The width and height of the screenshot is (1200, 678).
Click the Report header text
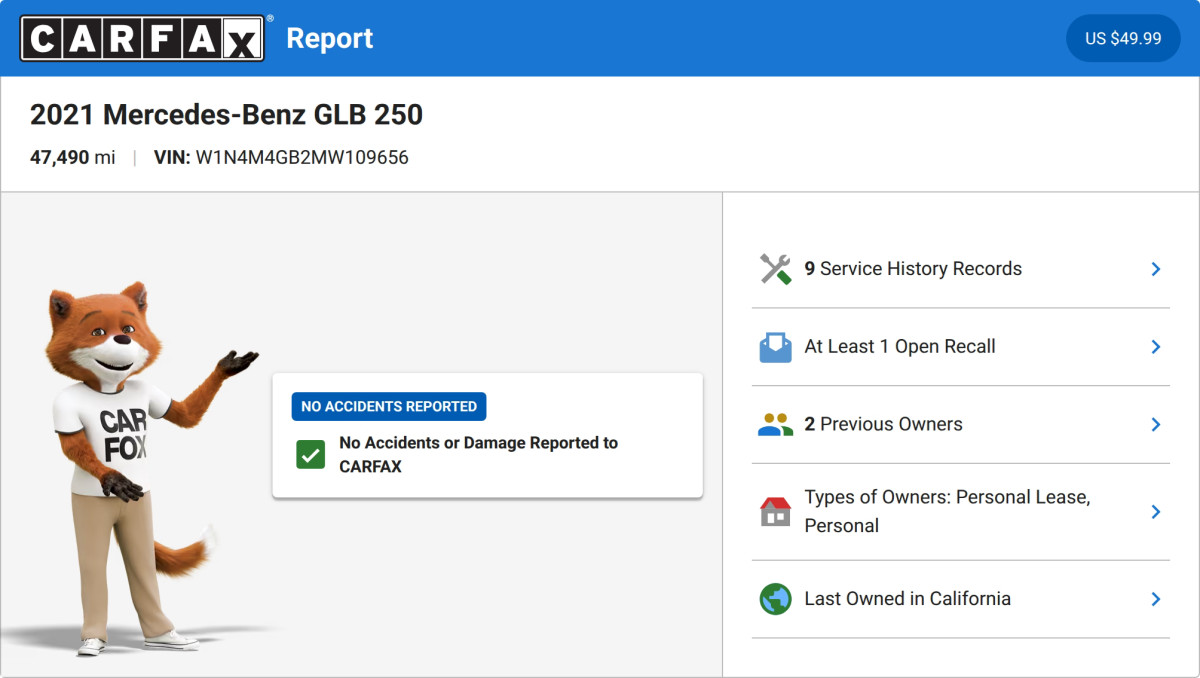pos(330,38)
